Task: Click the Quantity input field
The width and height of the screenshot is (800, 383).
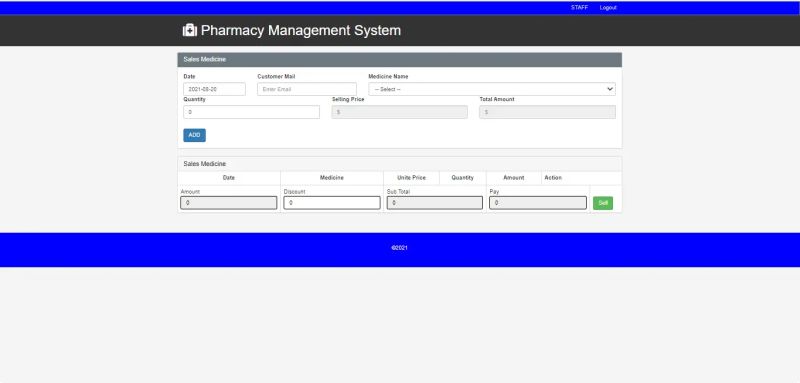Action: 252,112
